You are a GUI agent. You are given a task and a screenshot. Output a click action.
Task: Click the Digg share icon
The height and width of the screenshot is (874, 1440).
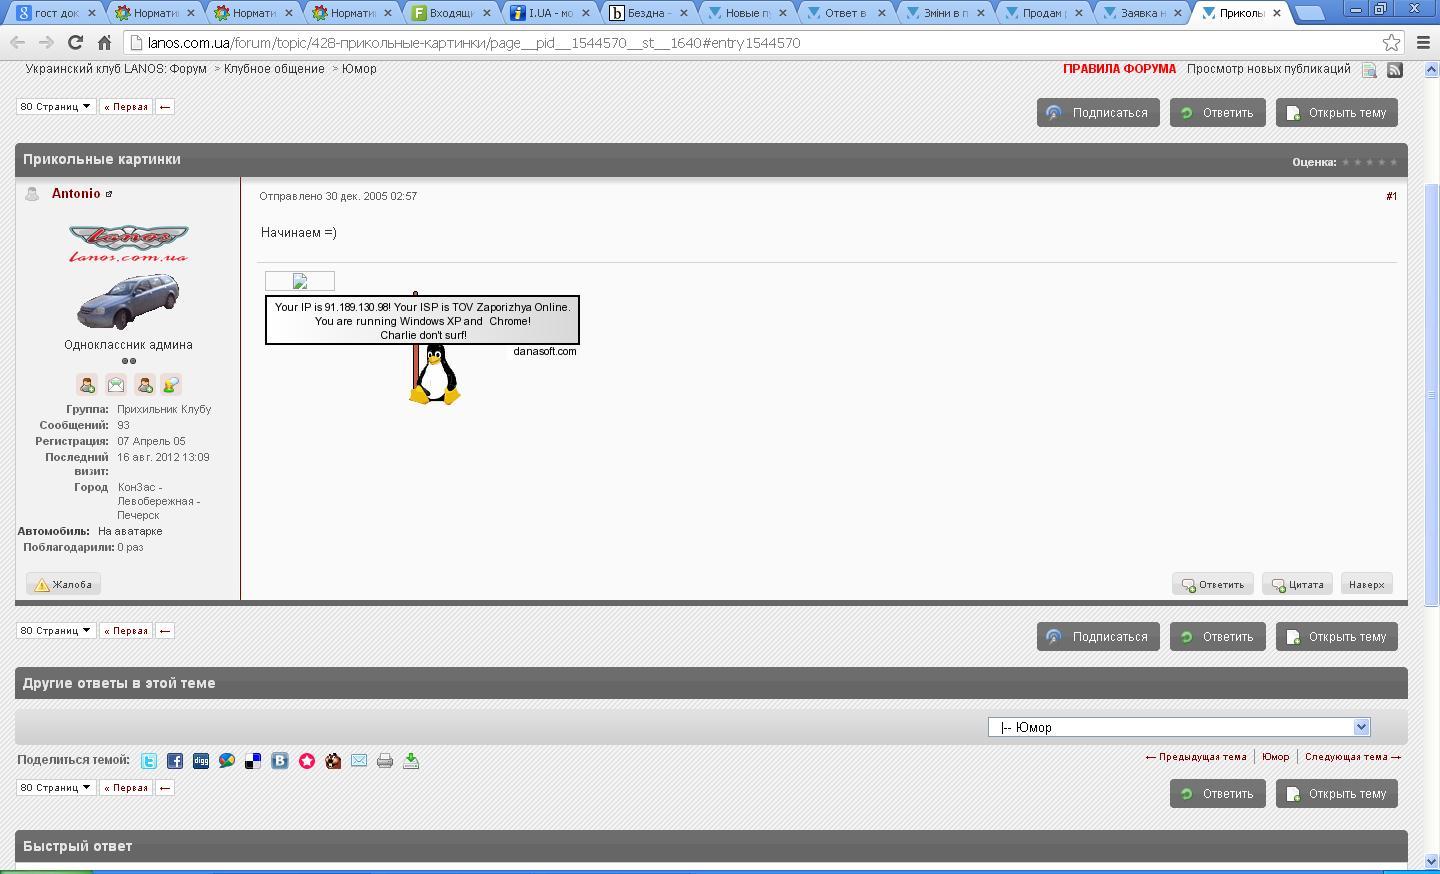[x=201, y=761]
